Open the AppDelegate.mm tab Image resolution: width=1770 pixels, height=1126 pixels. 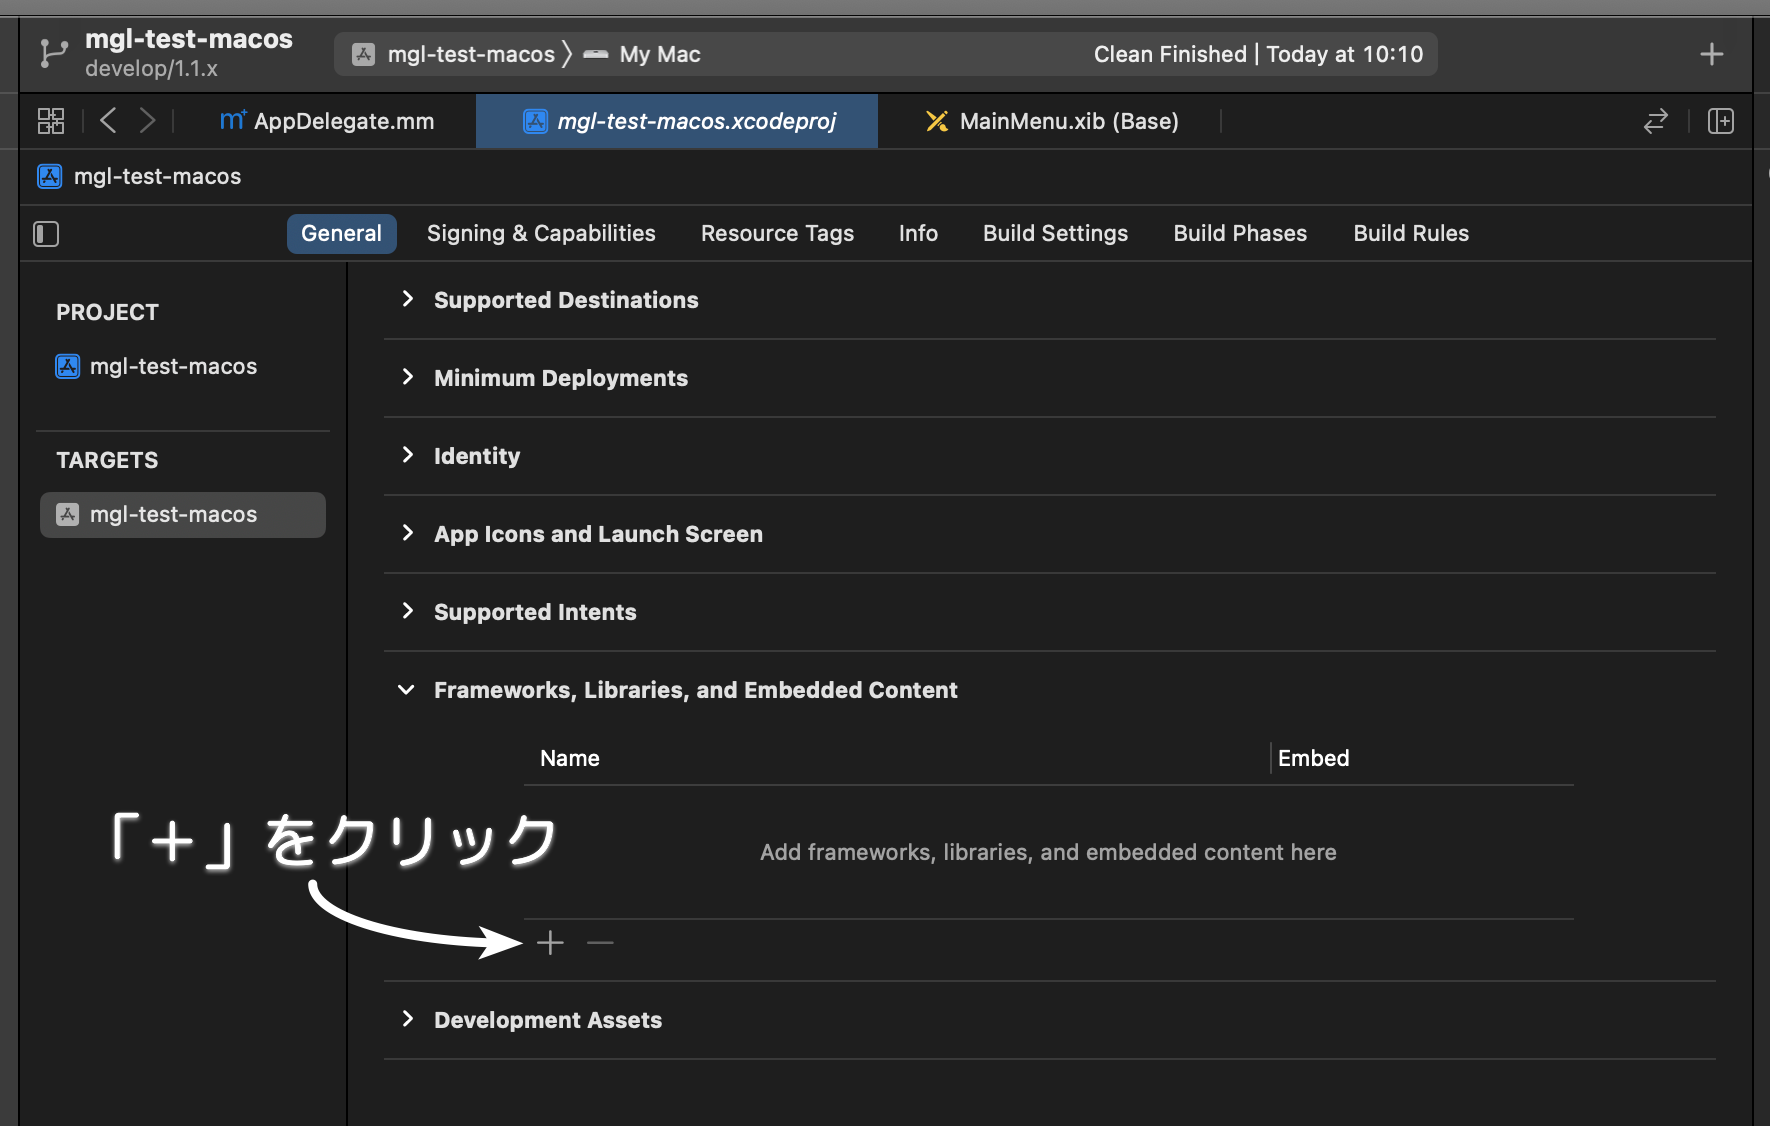(327, 121)
